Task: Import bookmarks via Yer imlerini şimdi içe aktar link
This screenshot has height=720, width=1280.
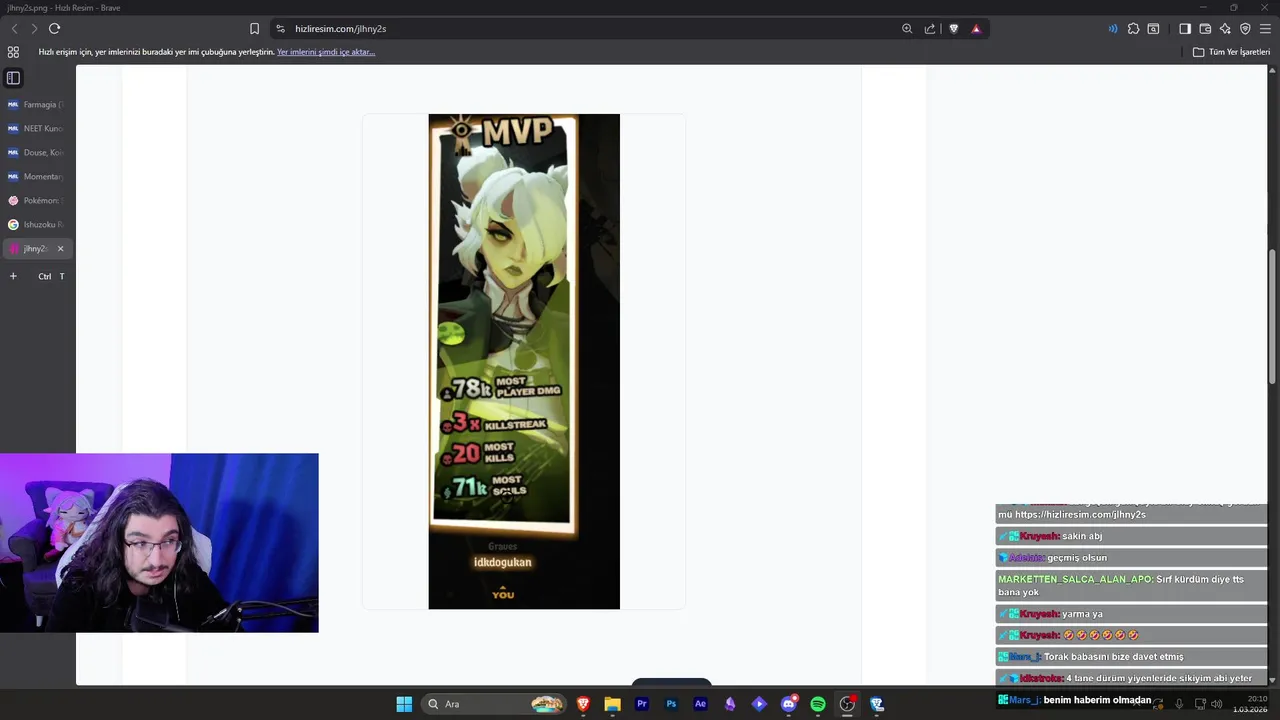Action: pos(326,52)
